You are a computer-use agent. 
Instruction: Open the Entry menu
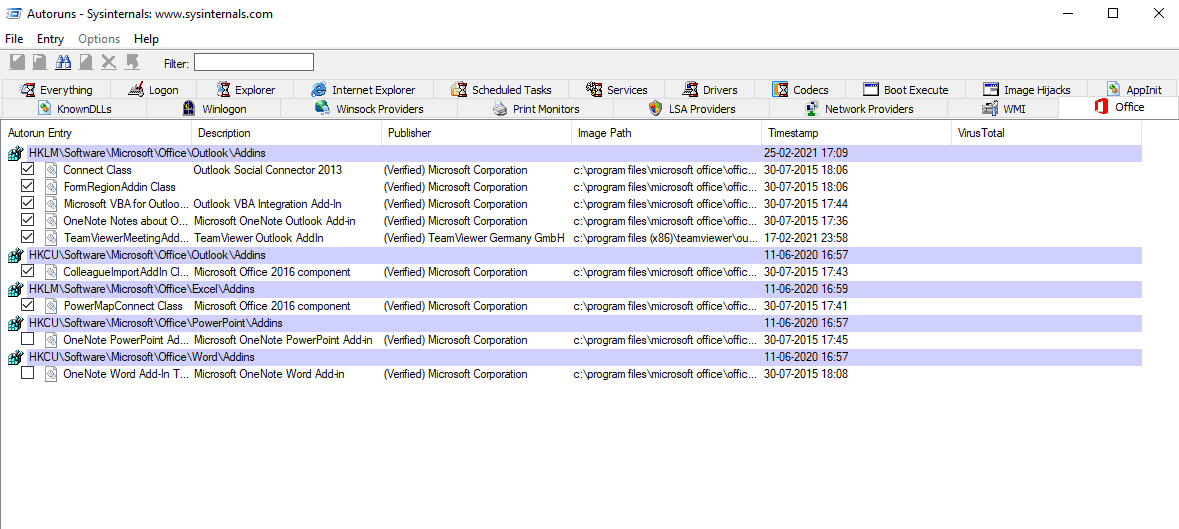pos(50,39)
